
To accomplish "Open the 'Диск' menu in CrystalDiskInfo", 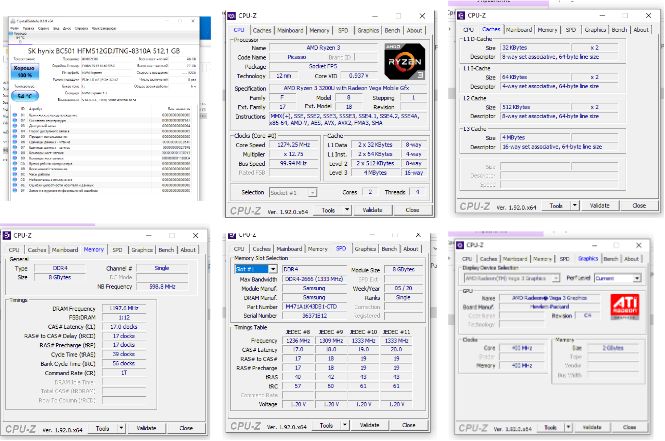I will [x=67, y=28].
